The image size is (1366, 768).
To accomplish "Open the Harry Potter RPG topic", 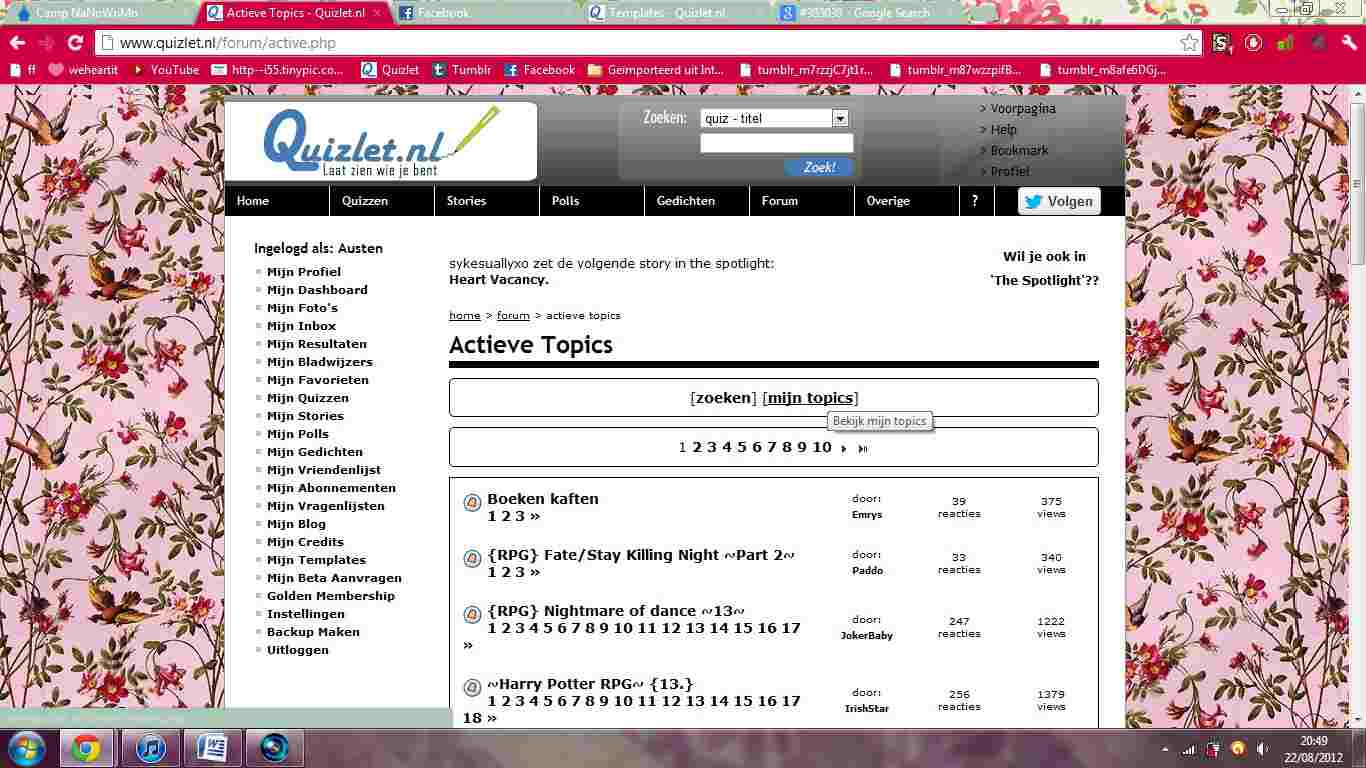I will (x=590, y=684).
